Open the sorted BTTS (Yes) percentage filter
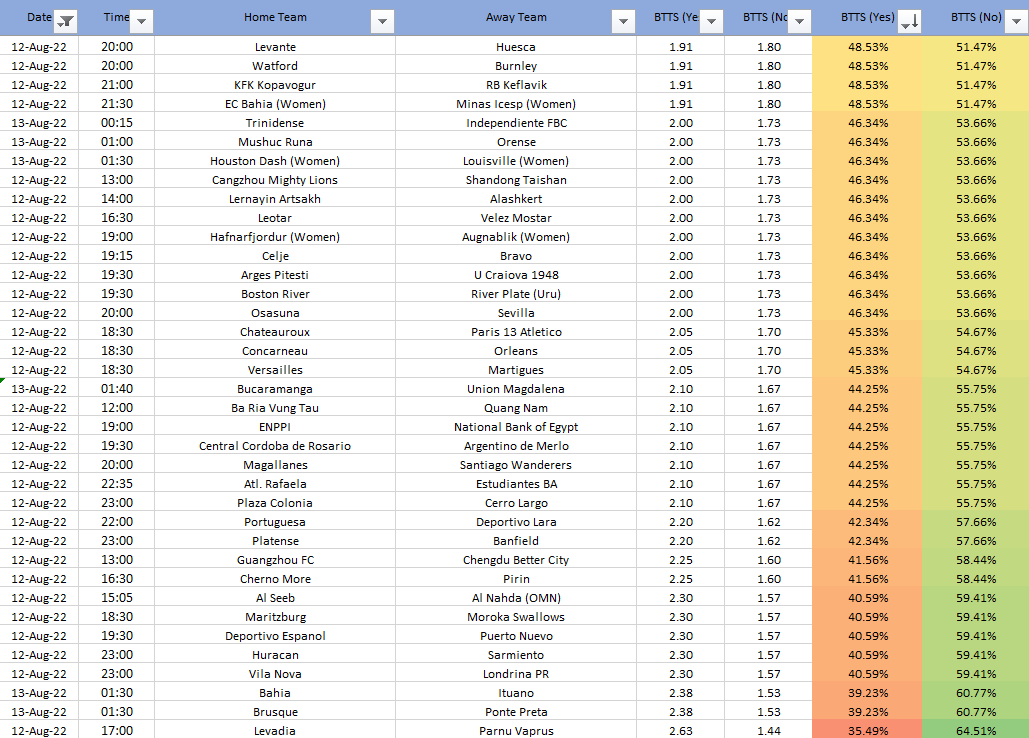The width and height of the screenshot is (1029, 738). pos(909,22)
